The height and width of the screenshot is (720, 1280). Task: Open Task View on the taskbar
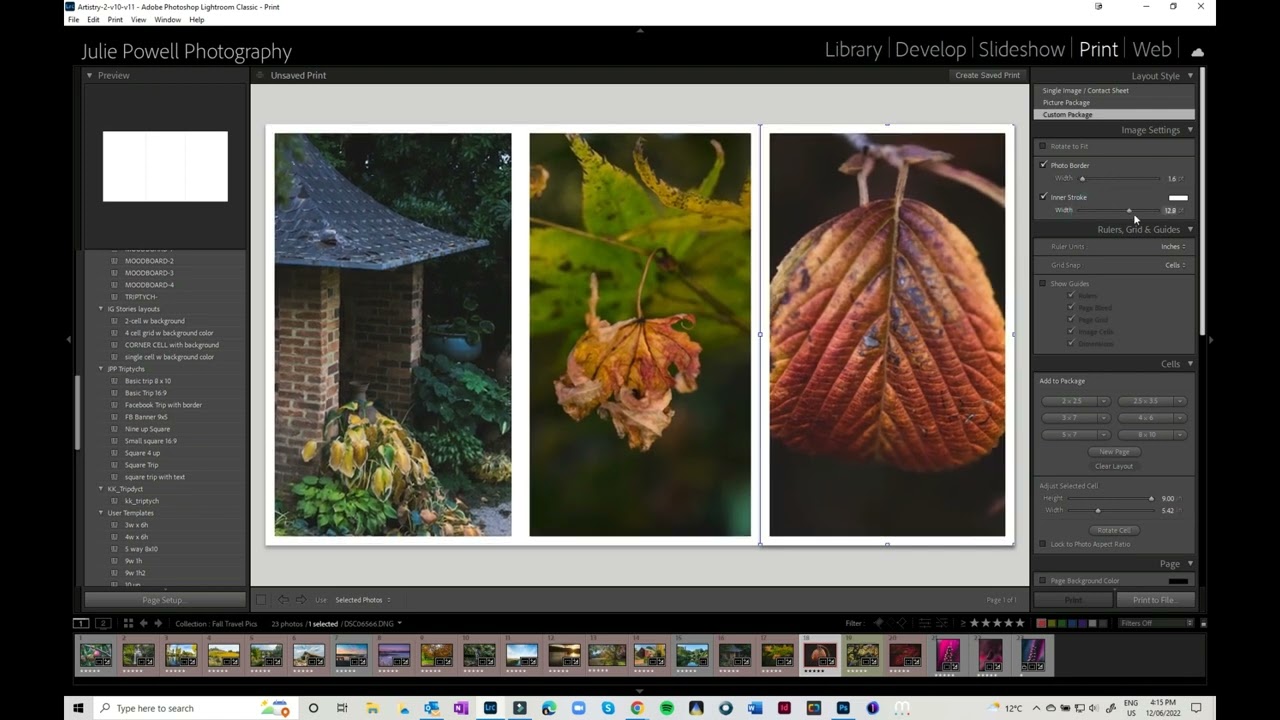point(342,708)
